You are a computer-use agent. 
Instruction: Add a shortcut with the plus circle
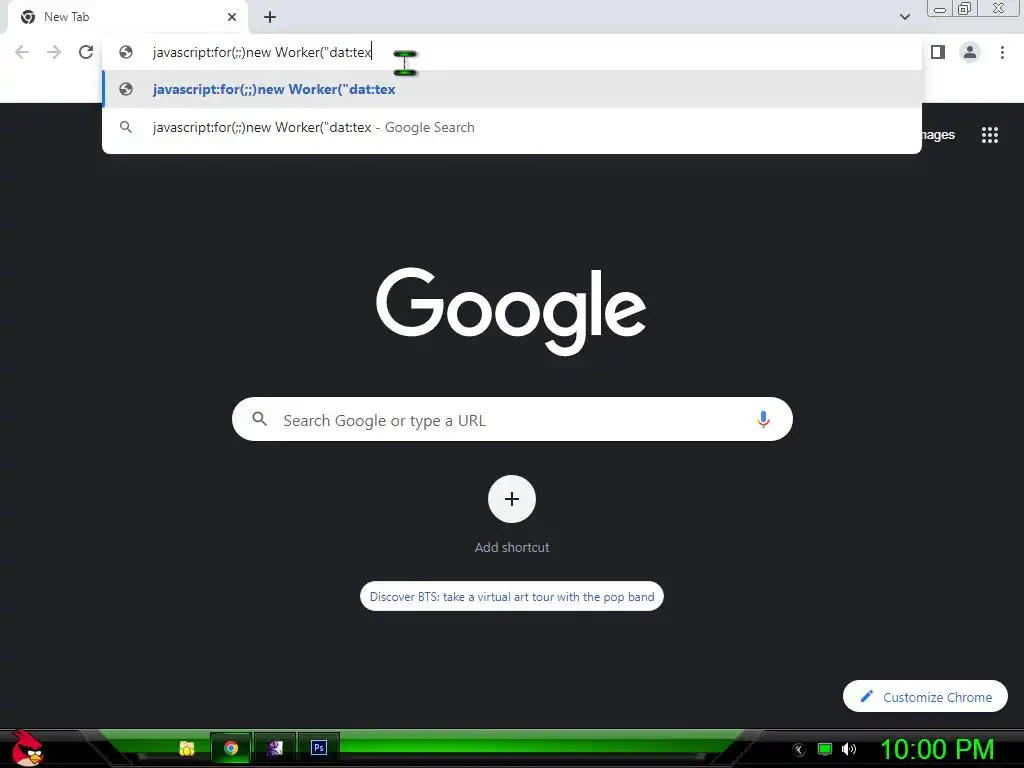[x=512, y=499]
